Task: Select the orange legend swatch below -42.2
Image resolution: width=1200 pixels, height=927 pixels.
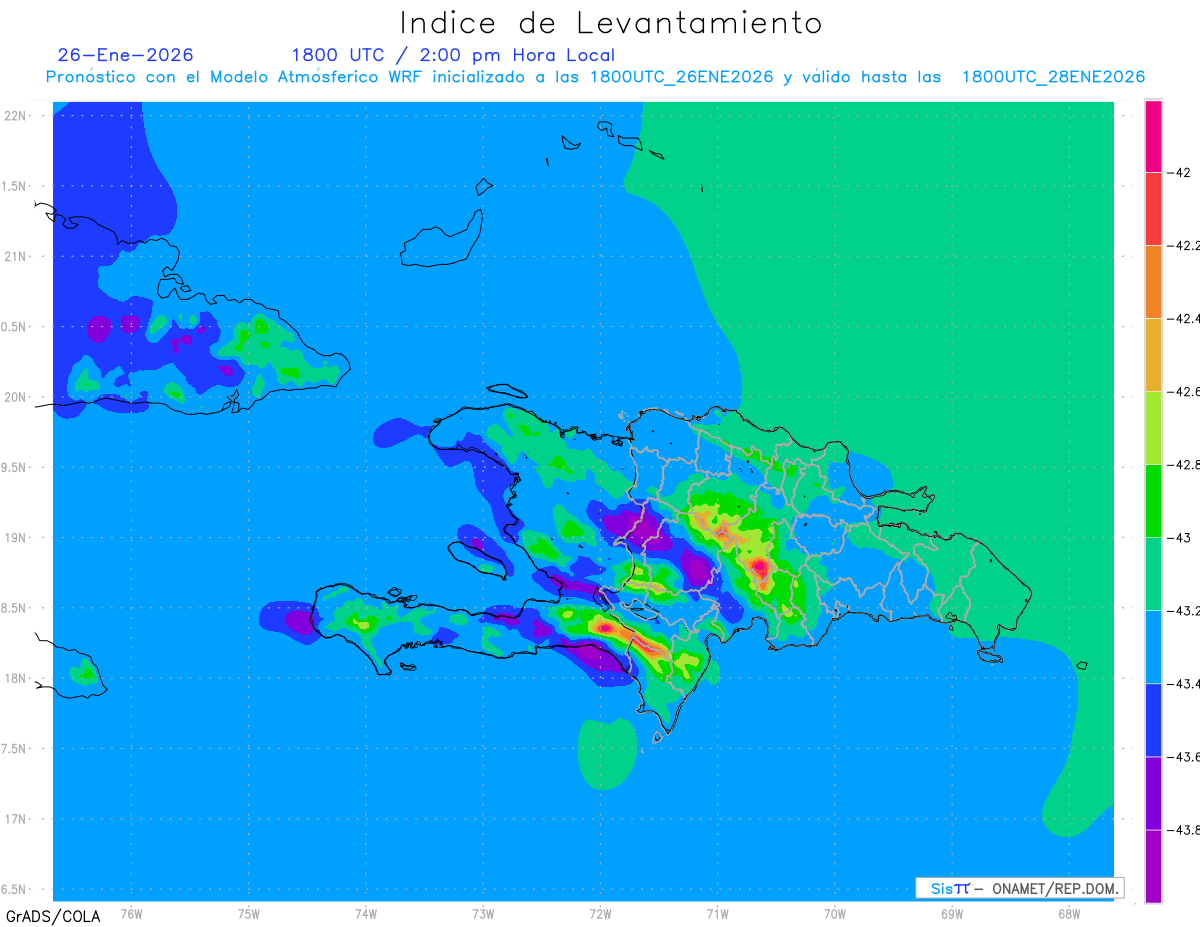Action: coord(1153,282)
